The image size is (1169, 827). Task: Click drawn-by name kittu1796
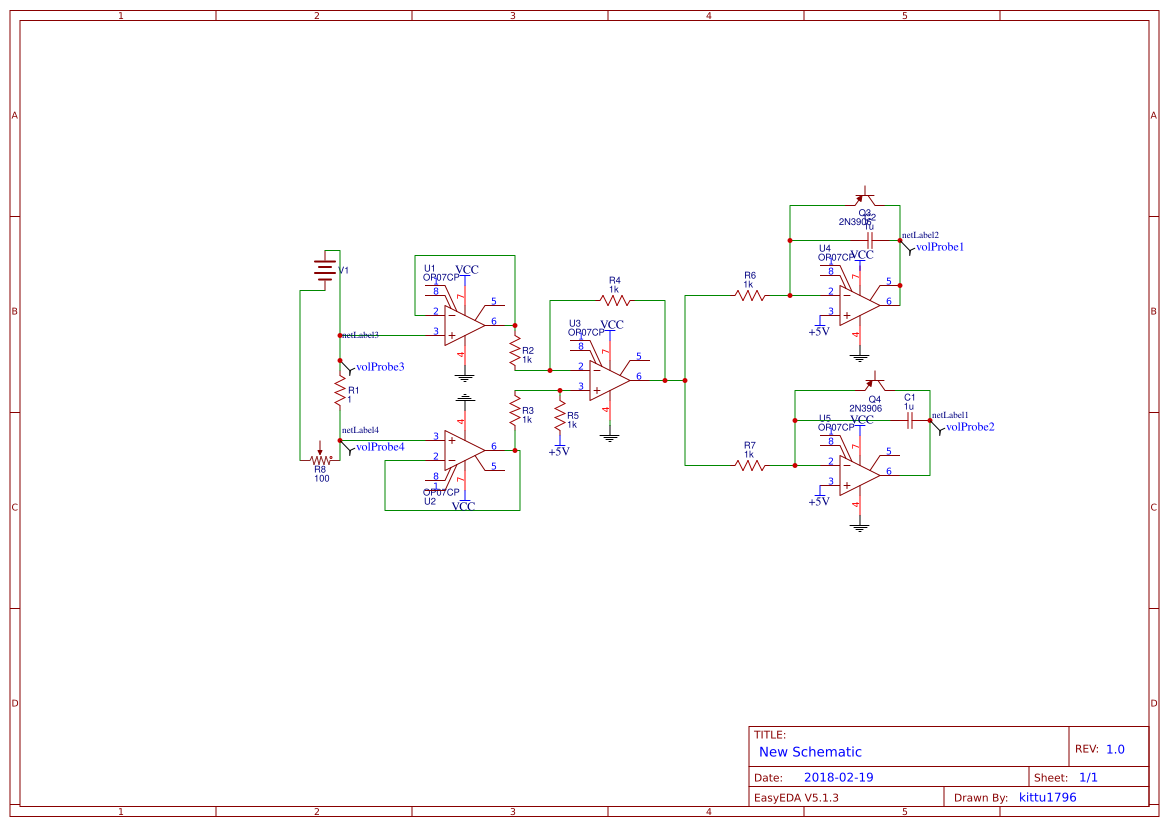pyautogui.click(x=1046, y=797)
